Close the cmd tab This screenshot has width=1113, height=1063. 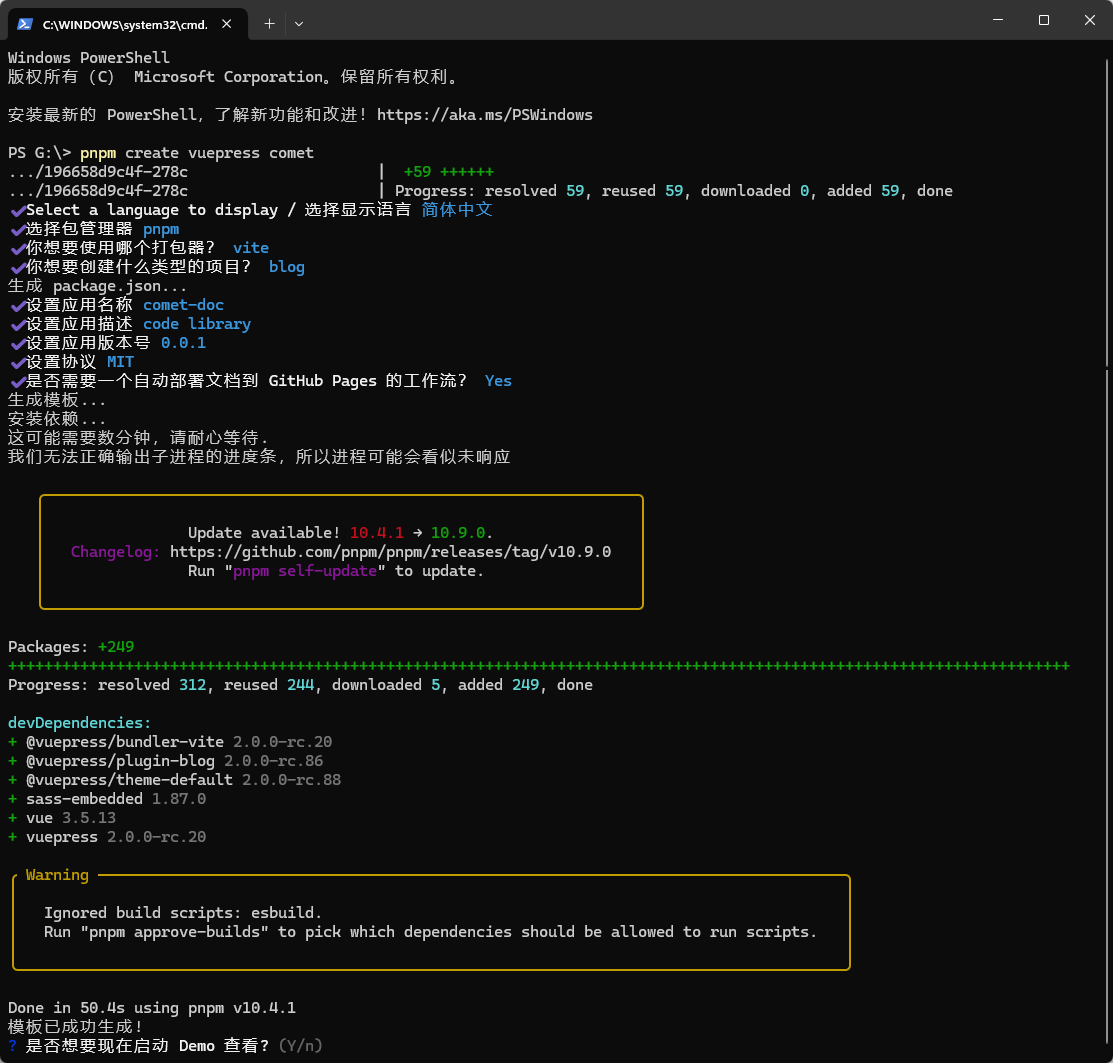click(226, 24)
